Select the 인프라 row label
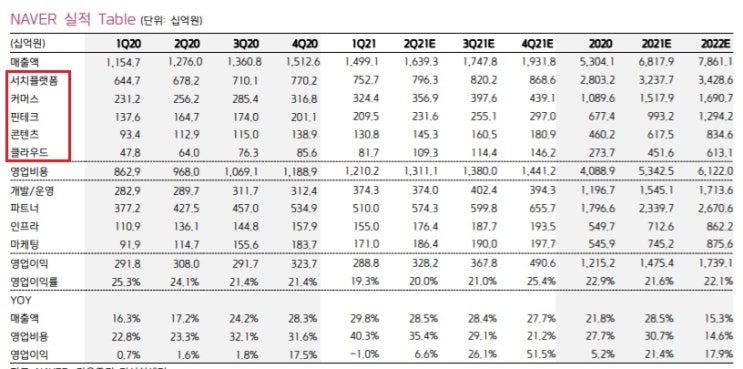This screenshot has height=369, width=743. [x=25, y=226]
